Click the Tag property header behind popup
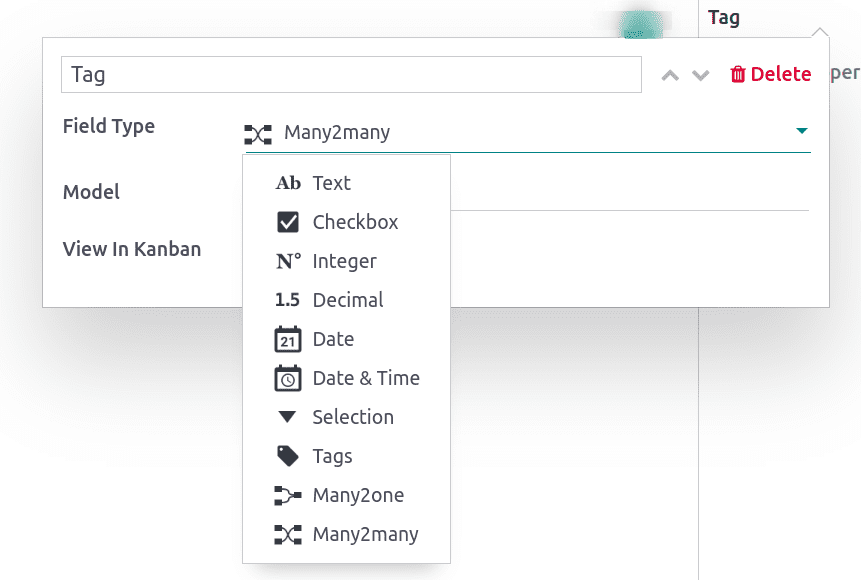This screenshot has width=861, height=580. (724, 18)
